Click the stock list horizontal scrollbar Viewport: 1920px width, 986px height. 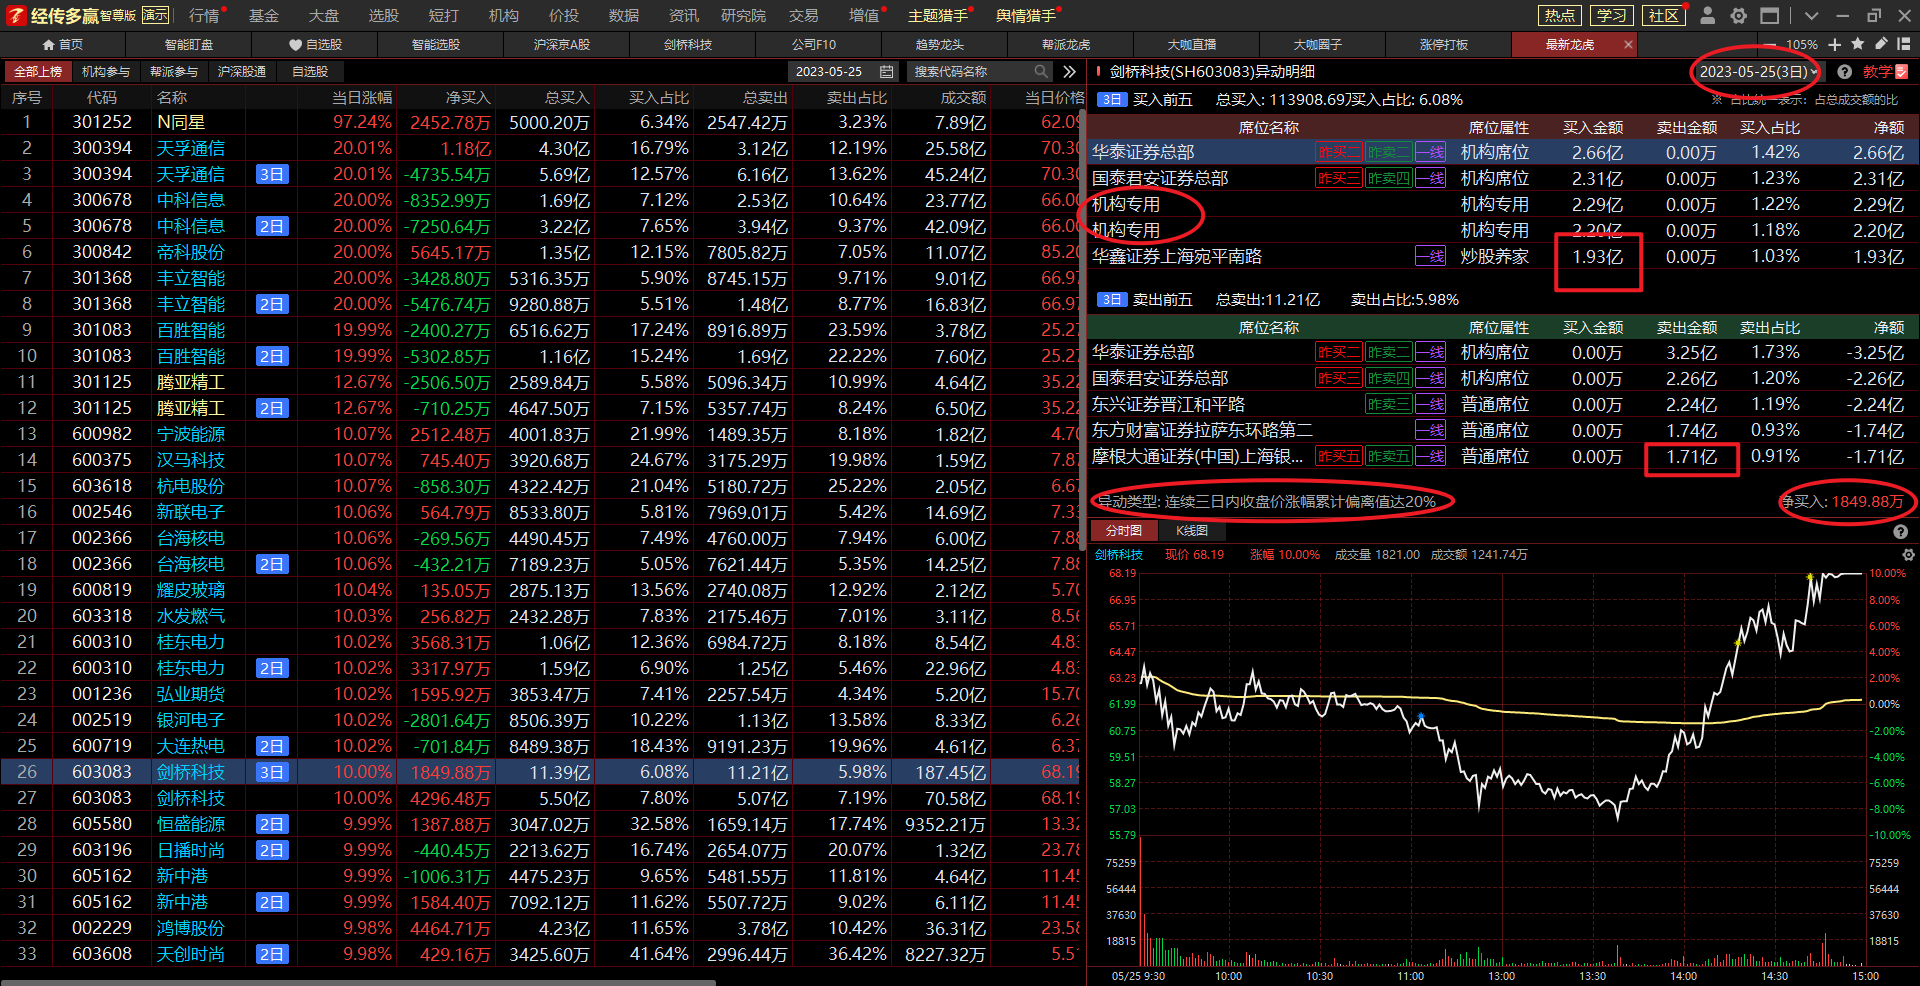click(358, 982)
